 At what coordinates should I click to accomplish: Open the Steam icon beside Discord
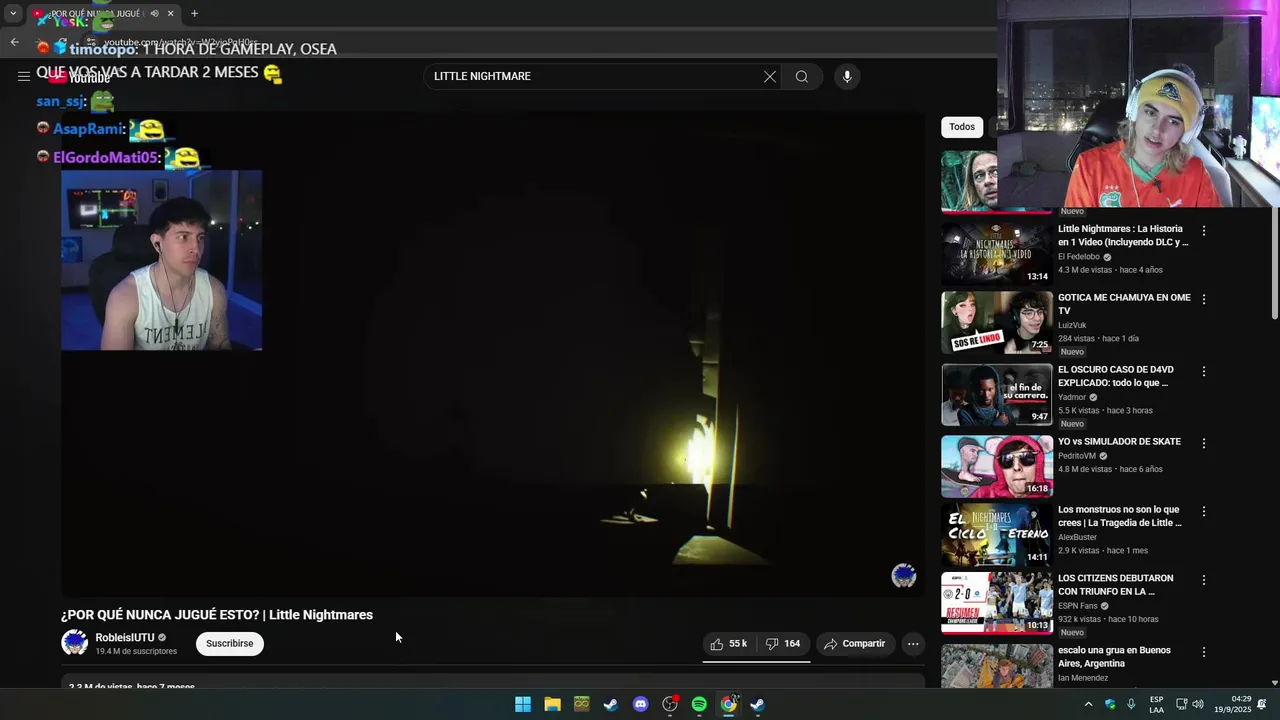click(x=611, y=704)
